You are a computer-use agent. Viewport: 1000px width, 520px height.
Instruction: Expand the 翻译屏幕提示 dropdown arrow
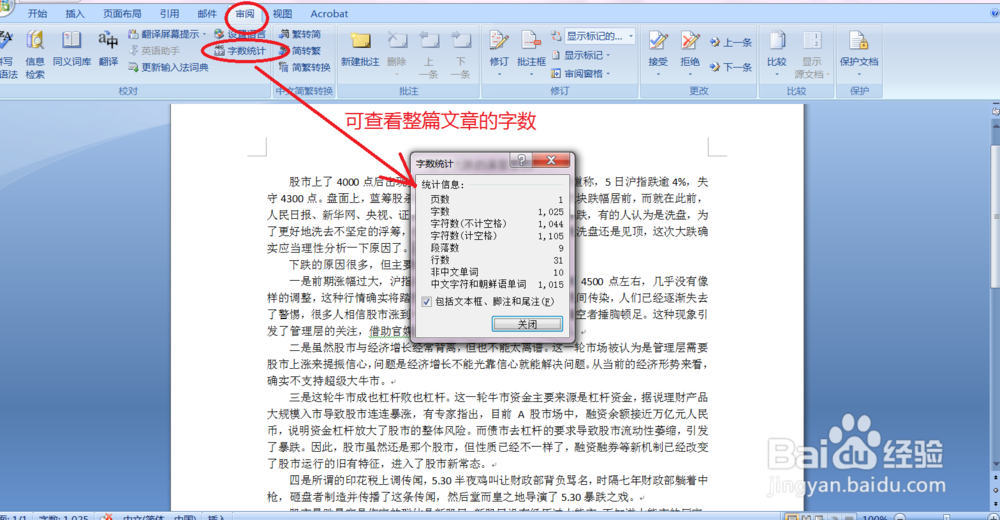pyautogui.click(x=204, y=34)
